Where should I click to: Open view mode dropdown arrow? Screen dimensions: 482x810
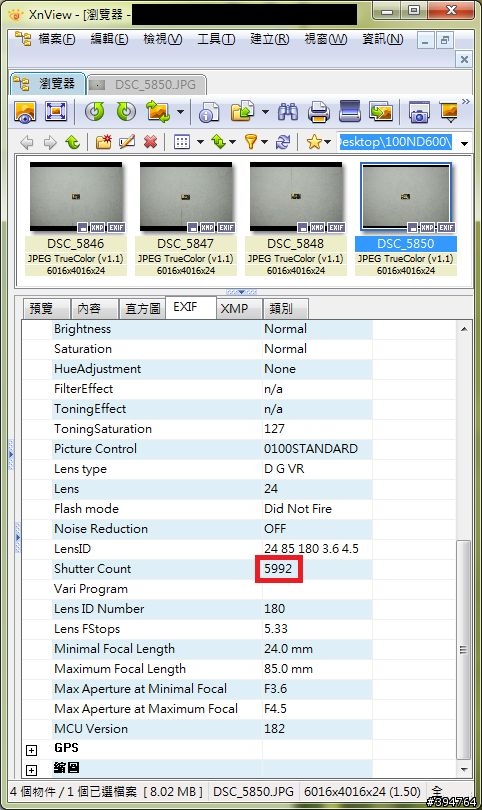200,142
